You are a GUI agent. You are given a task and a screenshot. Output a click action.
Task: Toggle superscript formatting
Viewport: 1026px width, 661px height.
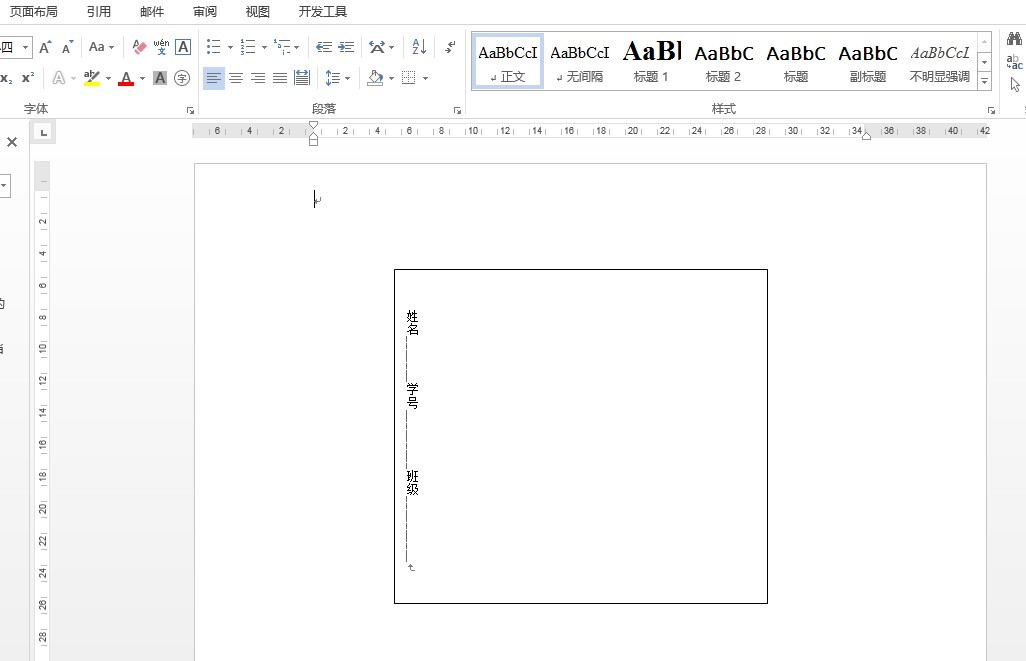28,78
